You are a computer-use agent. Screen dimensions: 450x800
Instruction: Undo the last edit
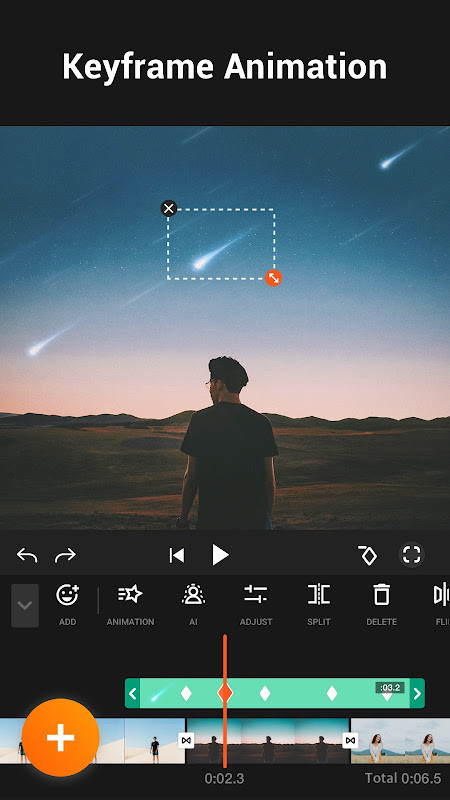click(x=27, y=555)
